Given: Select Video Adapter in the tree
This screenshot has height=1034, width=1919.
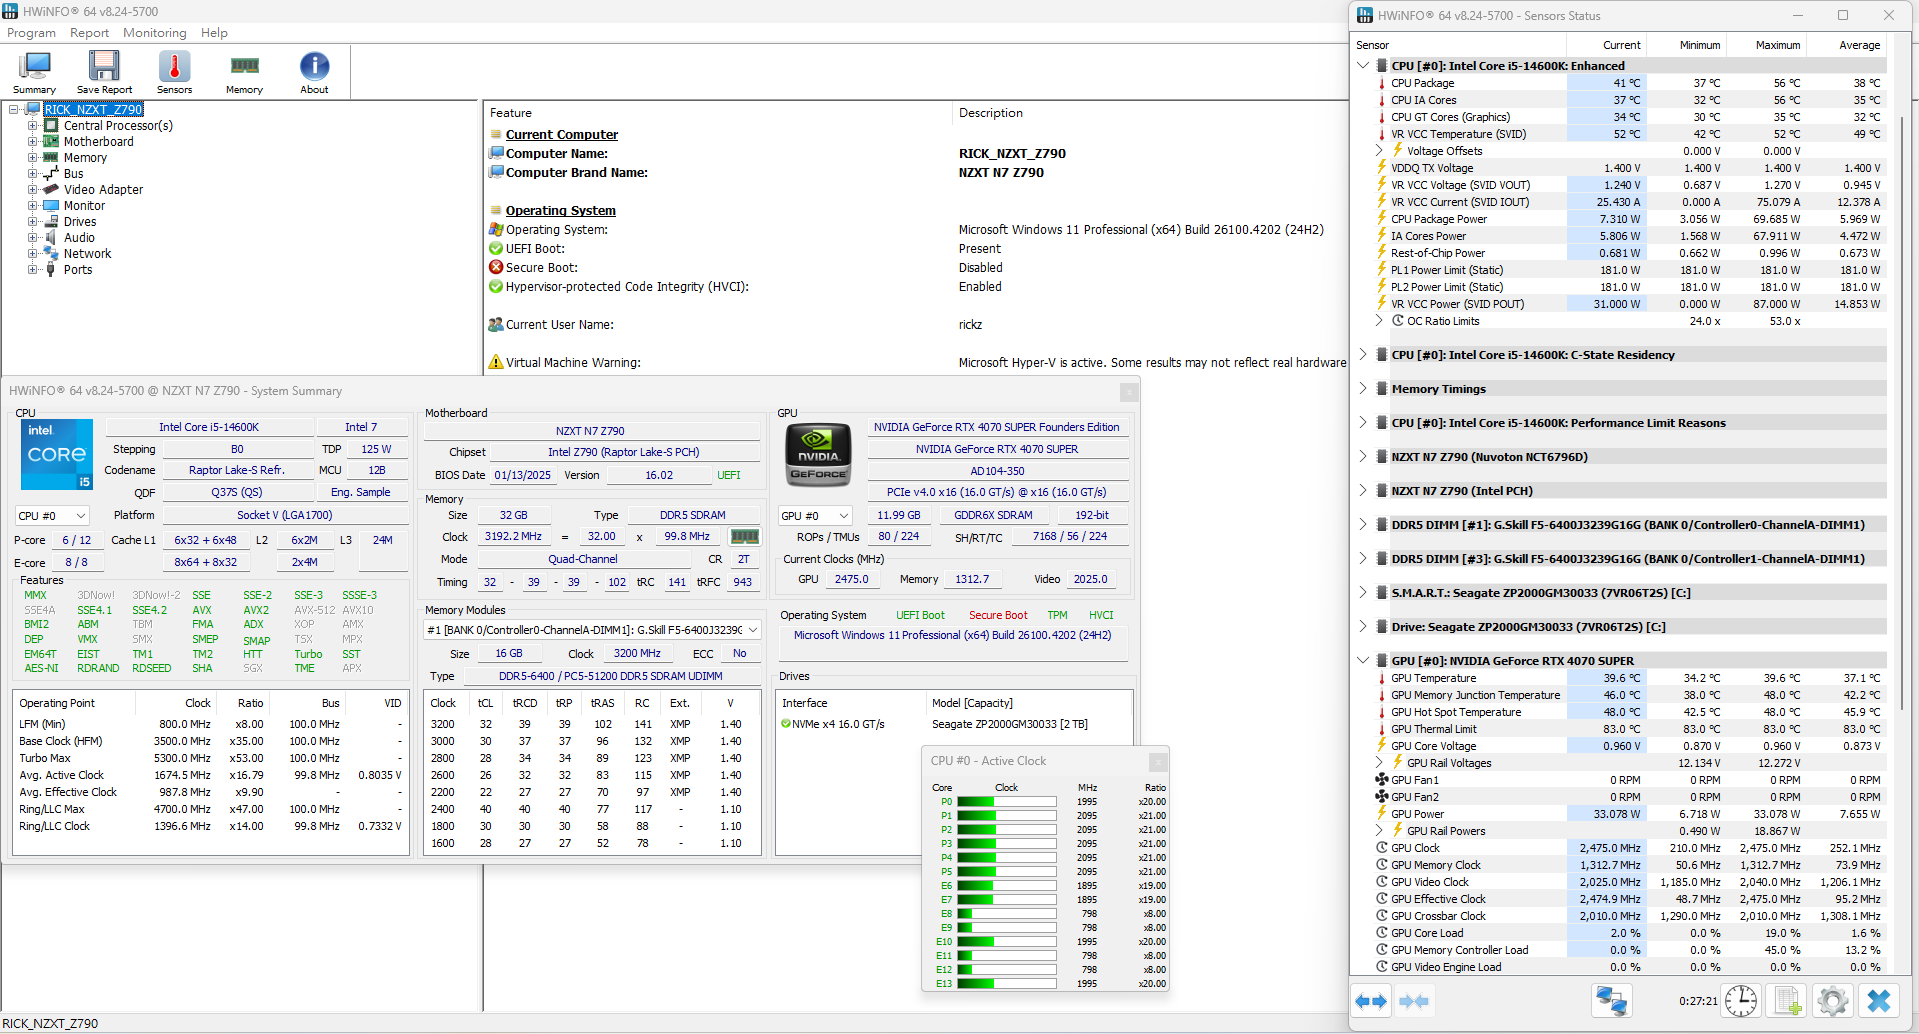Looking at the screenshot, I should (x=103, y=190).
